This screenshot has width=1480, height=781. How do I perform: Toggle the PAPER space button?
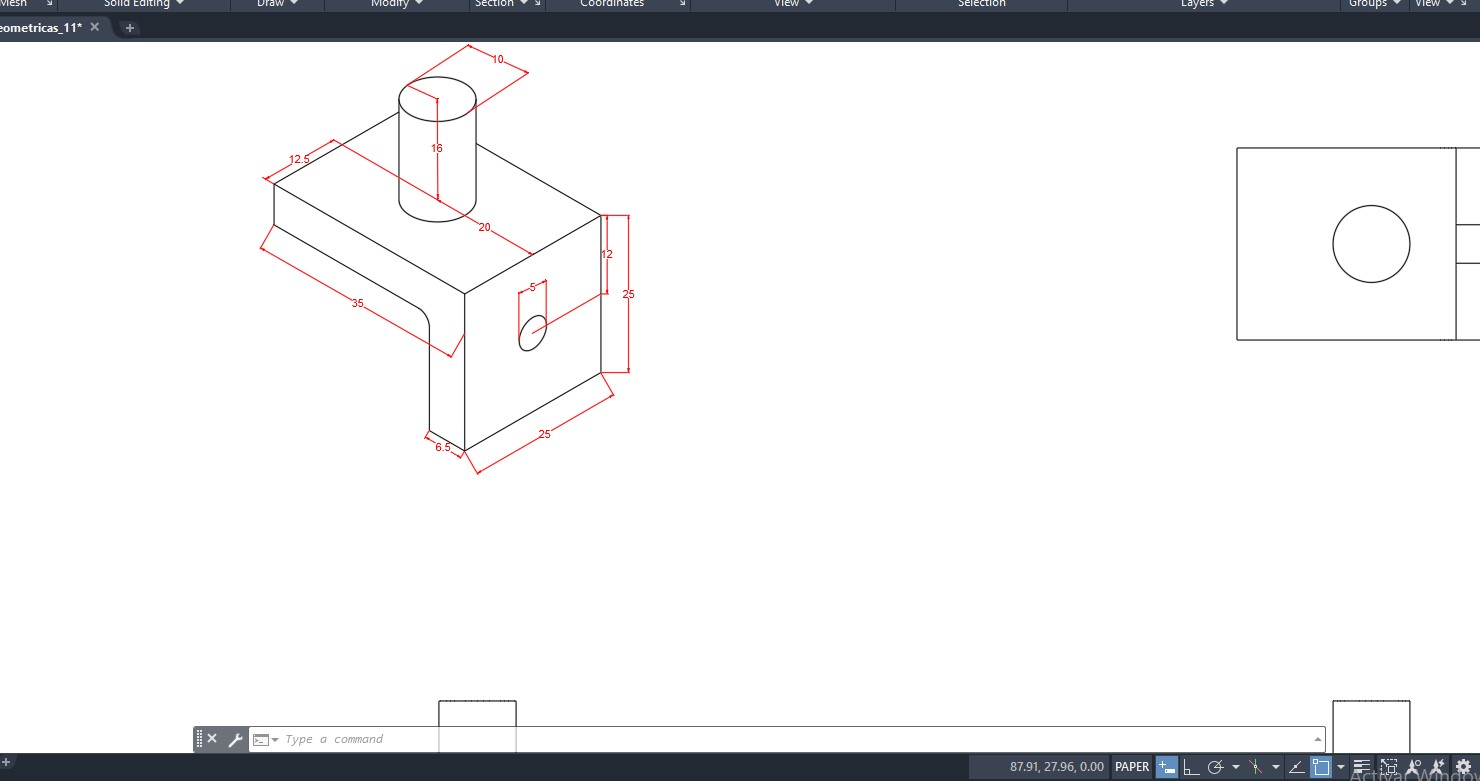pyautogui.click(x=1132, y=767)
